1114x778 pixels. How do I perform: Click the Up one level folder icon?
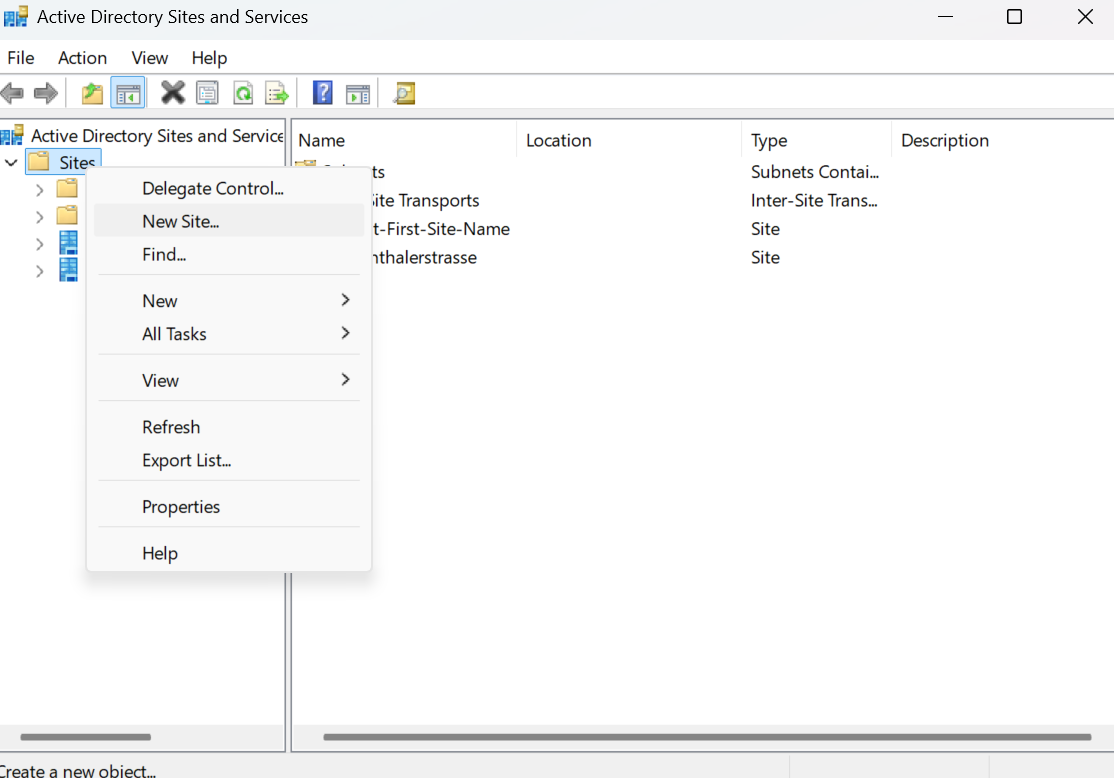coord(92,93)
